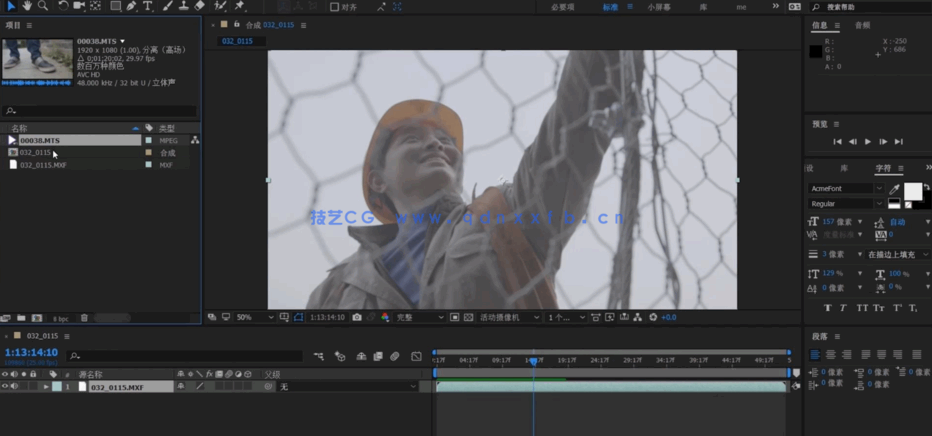Screen dimensions: 932x436
Task: Select the Hand tool
Action: point(27,6)
